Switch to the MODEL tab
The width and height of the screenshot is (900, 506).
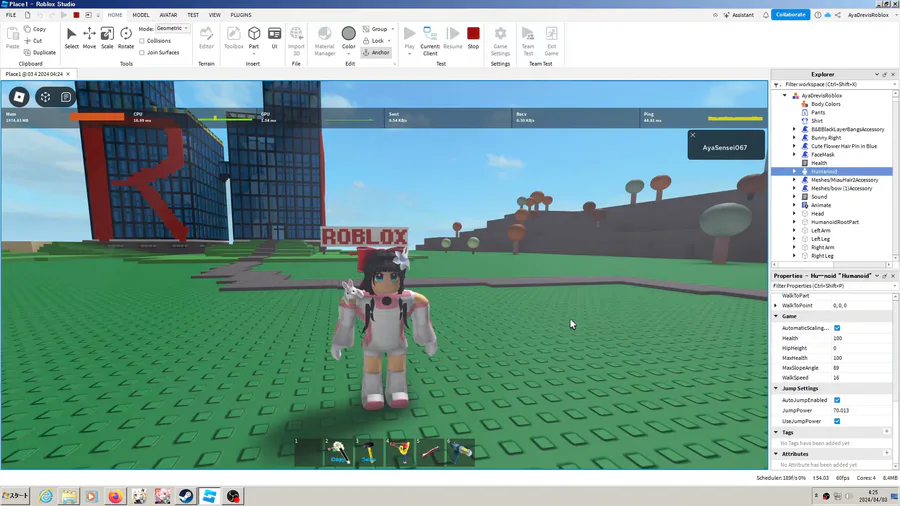[141, 15]
